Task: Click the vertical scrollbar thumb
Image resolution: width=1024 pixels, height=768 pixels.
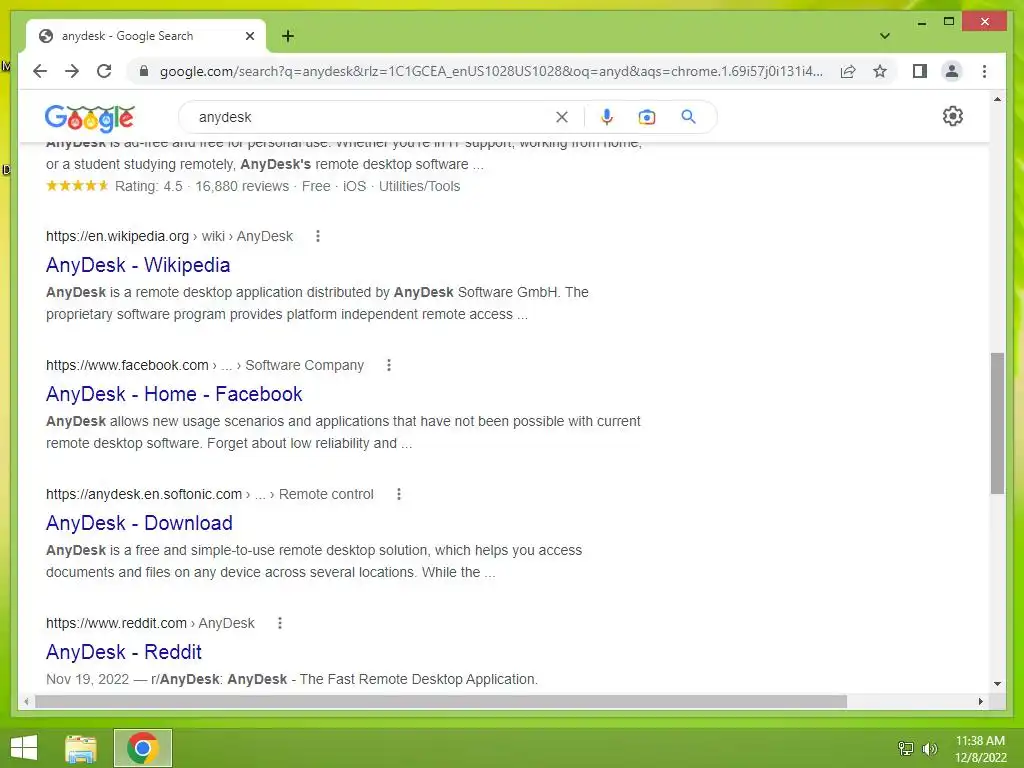Action: pyautogui.click(x=997, y=423)
